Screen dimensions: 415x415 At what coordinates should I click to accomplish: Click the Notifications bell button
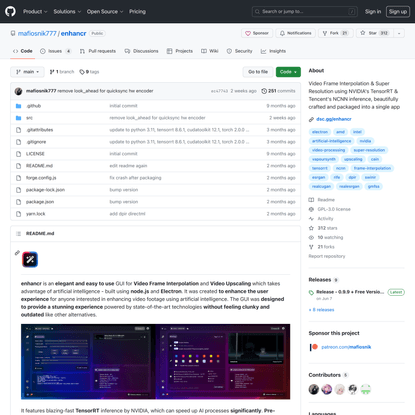(x=295, y=33)
